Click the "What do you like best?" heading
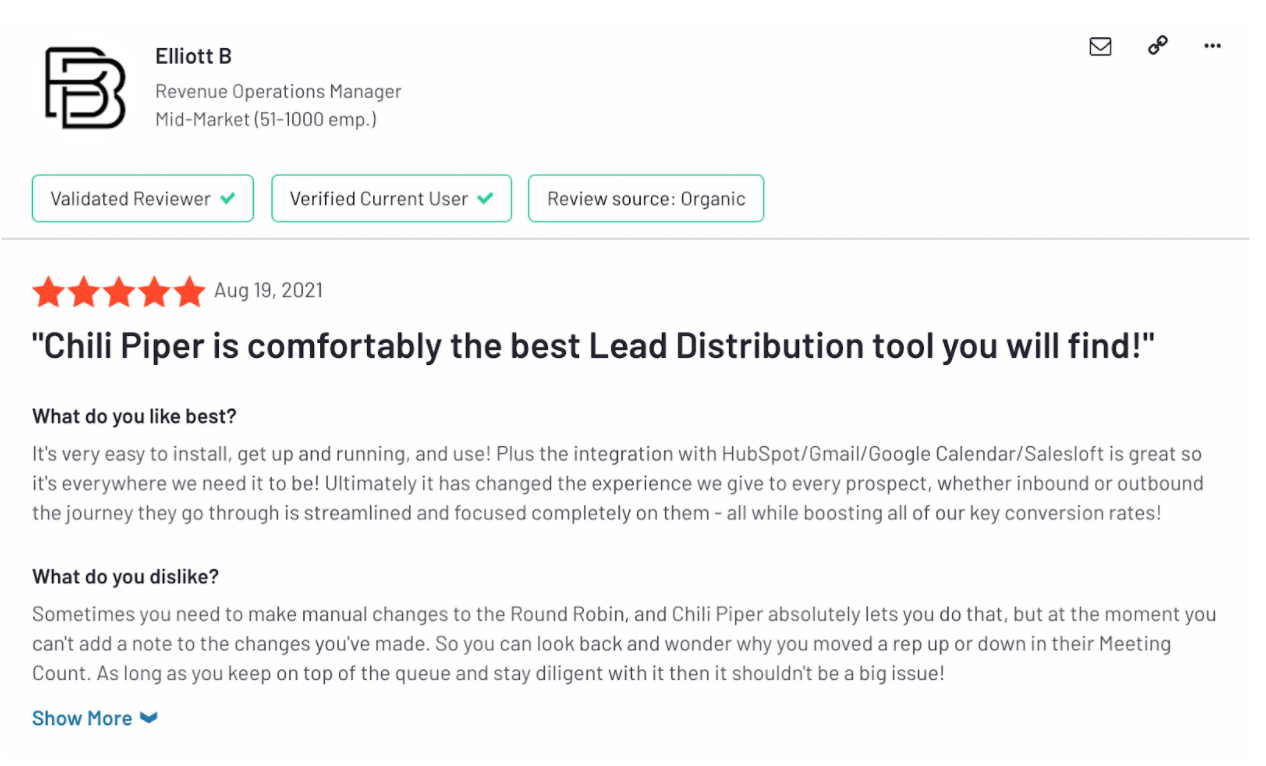 (134, 416)
